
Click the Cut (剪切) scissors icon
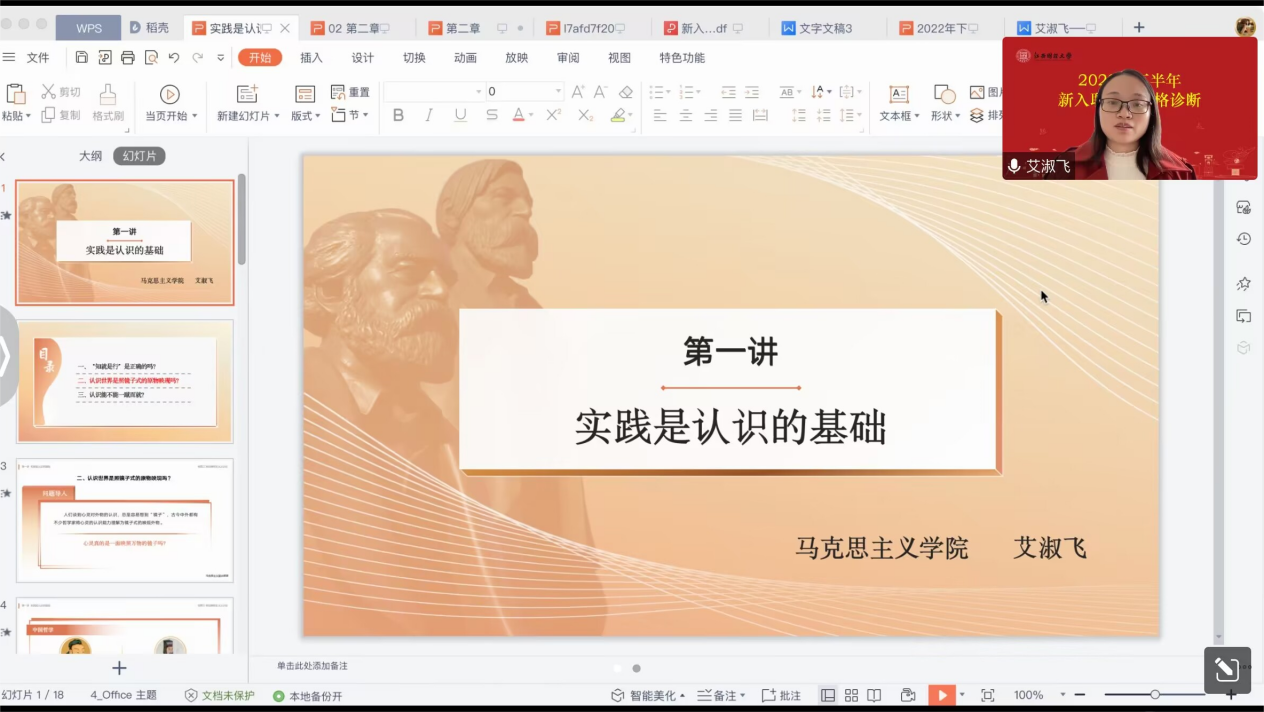click(x=48, y=92)
